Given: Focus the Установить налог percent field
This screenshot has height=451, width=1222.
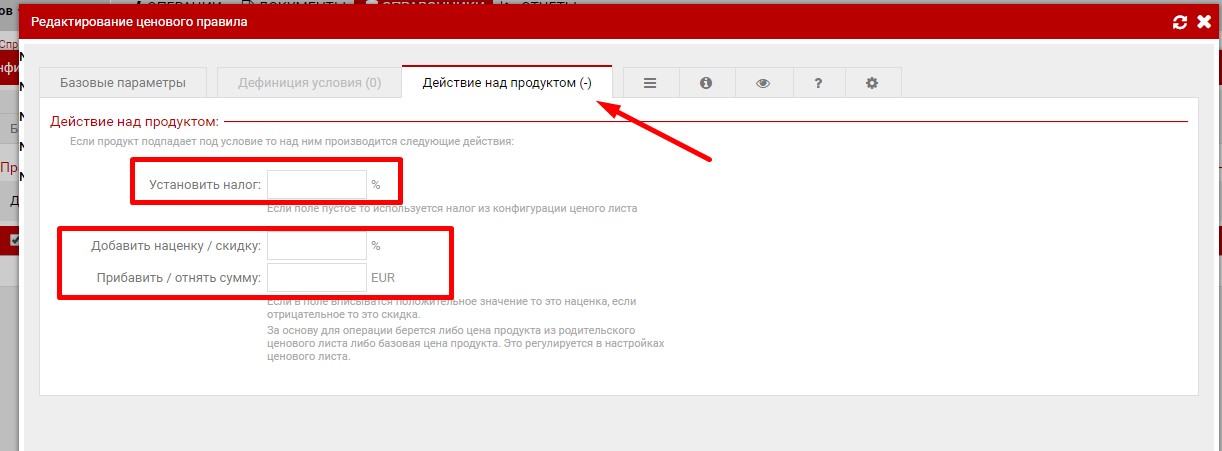Looking at the screenshot, I should click(317, 185).
